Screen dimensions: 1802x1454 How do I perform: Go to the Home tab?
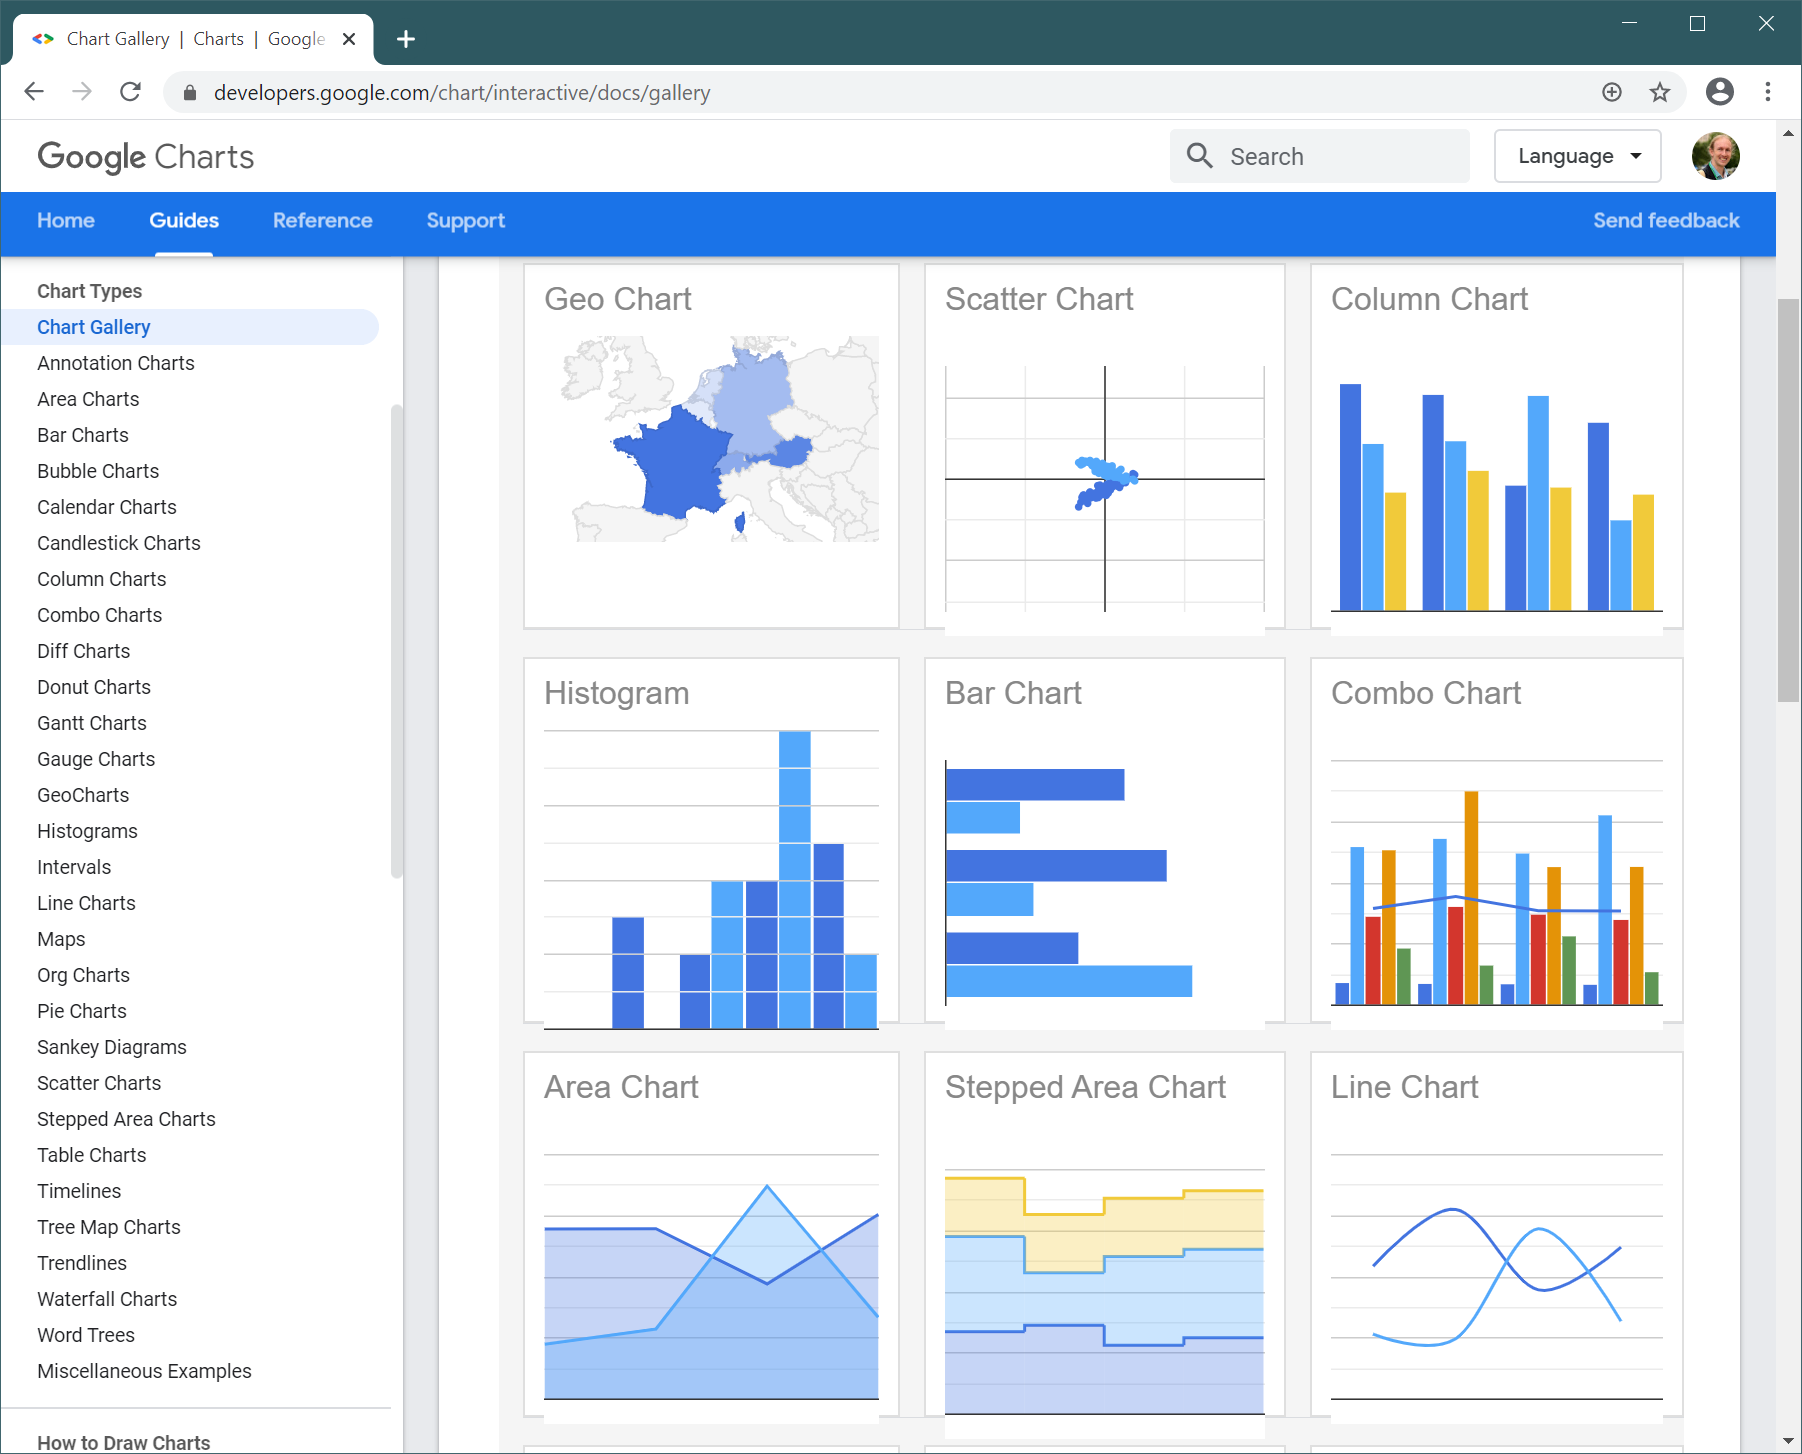pyautogui.click(x=66, y=221)
